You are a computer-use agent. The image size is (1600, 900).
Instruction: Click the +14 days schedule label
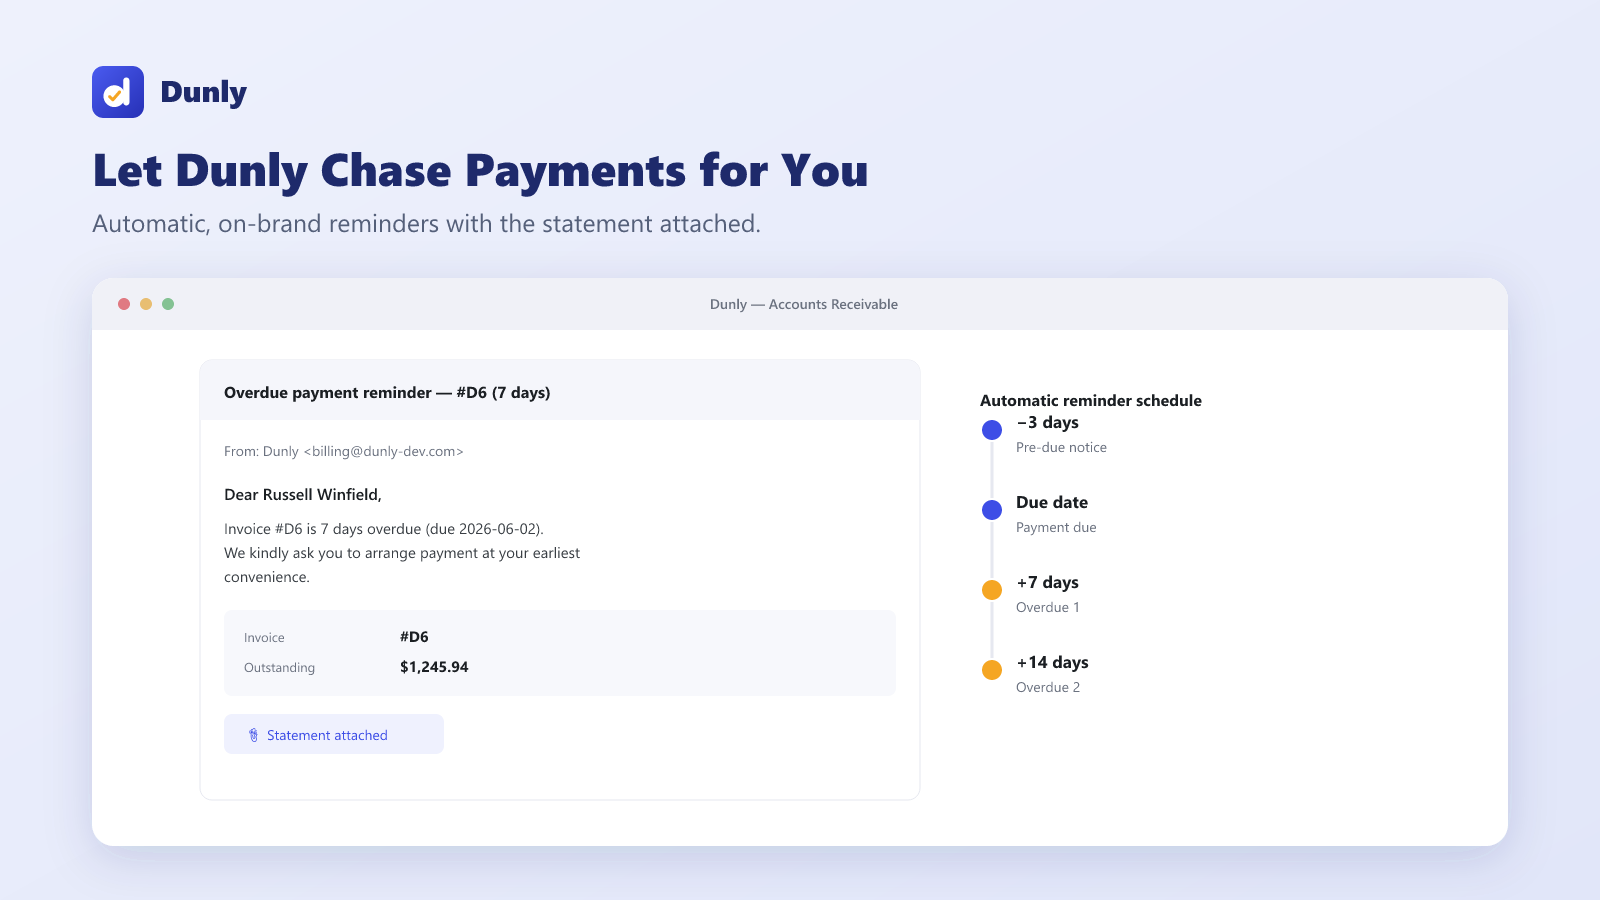pos(1052,663)
